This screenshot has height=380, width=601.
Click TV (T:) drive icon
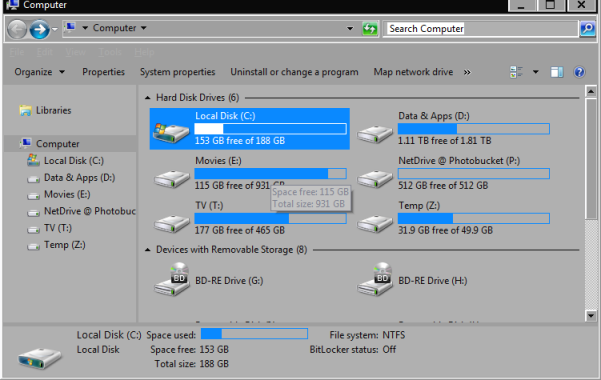(x=171, y=224)
